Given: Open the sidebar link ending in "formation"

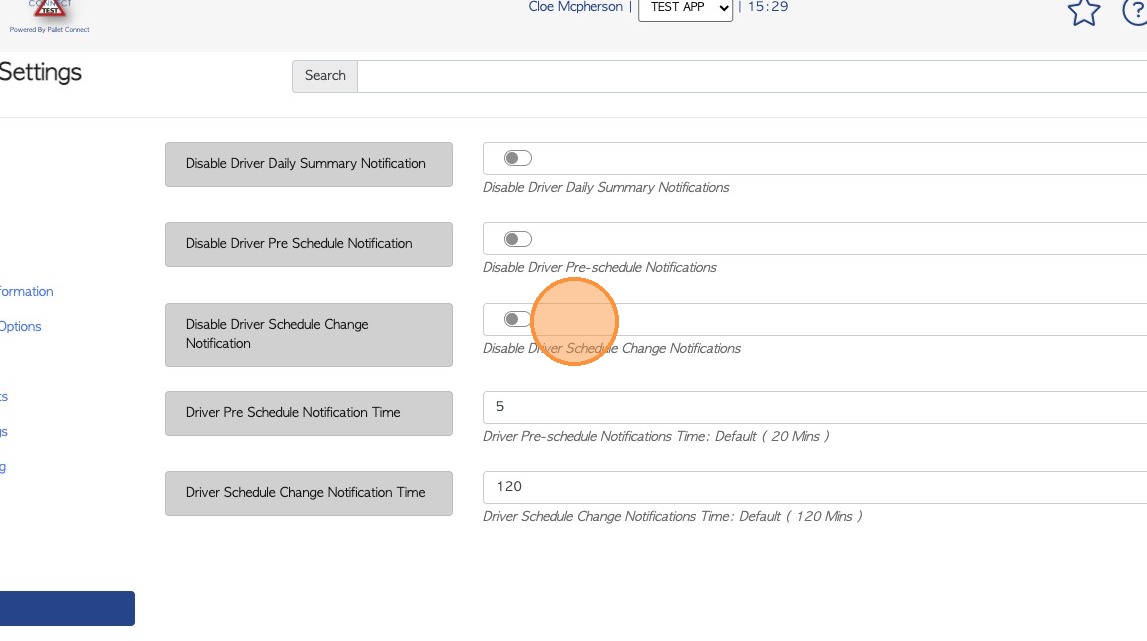Looking at the screenshot, I should (26, 292).
